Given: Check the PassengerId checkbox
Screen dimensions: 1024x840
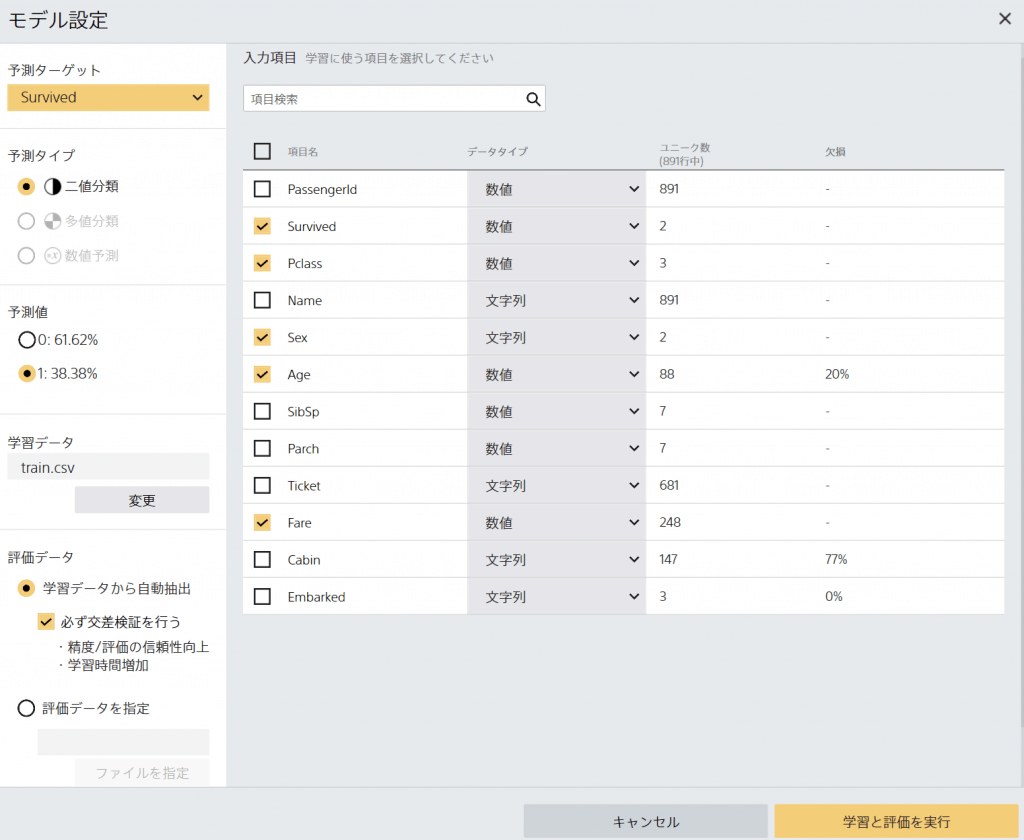Looking at the screenshot, I should coord(262,189).
